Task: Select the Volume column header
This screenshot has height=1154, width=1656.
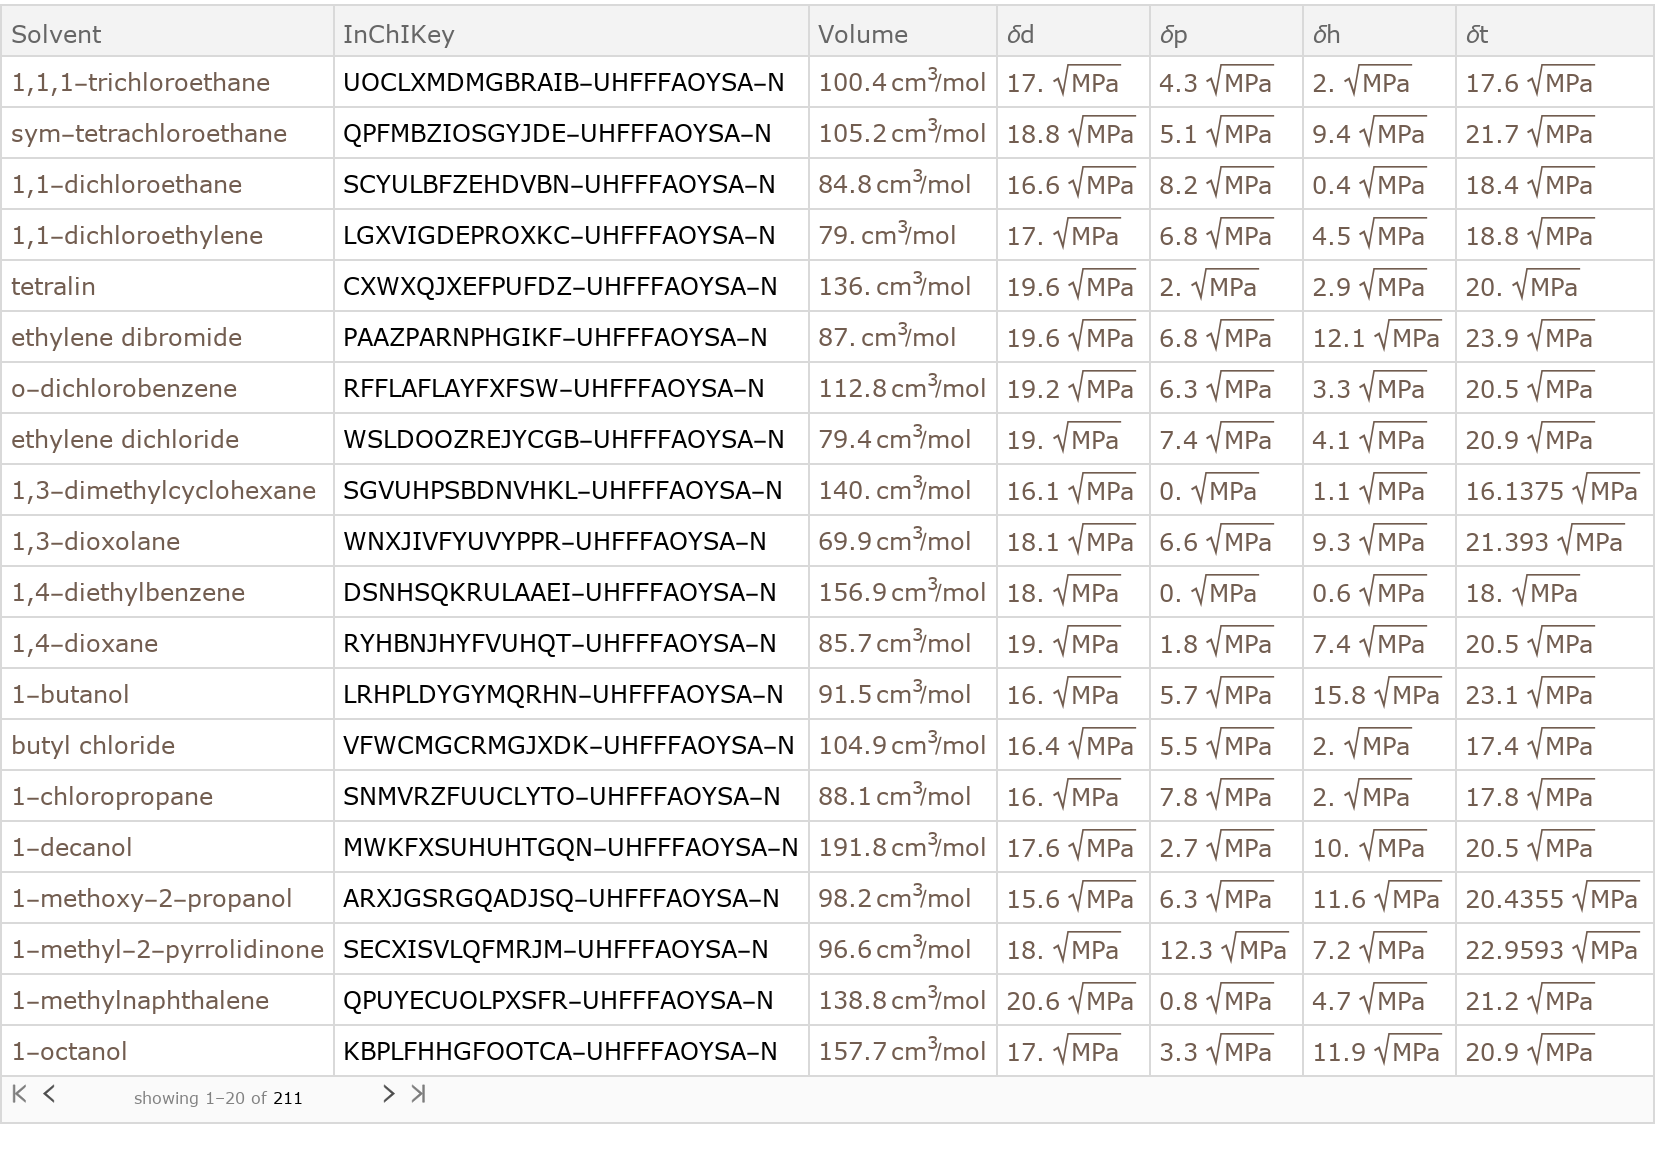Action: 862,34
